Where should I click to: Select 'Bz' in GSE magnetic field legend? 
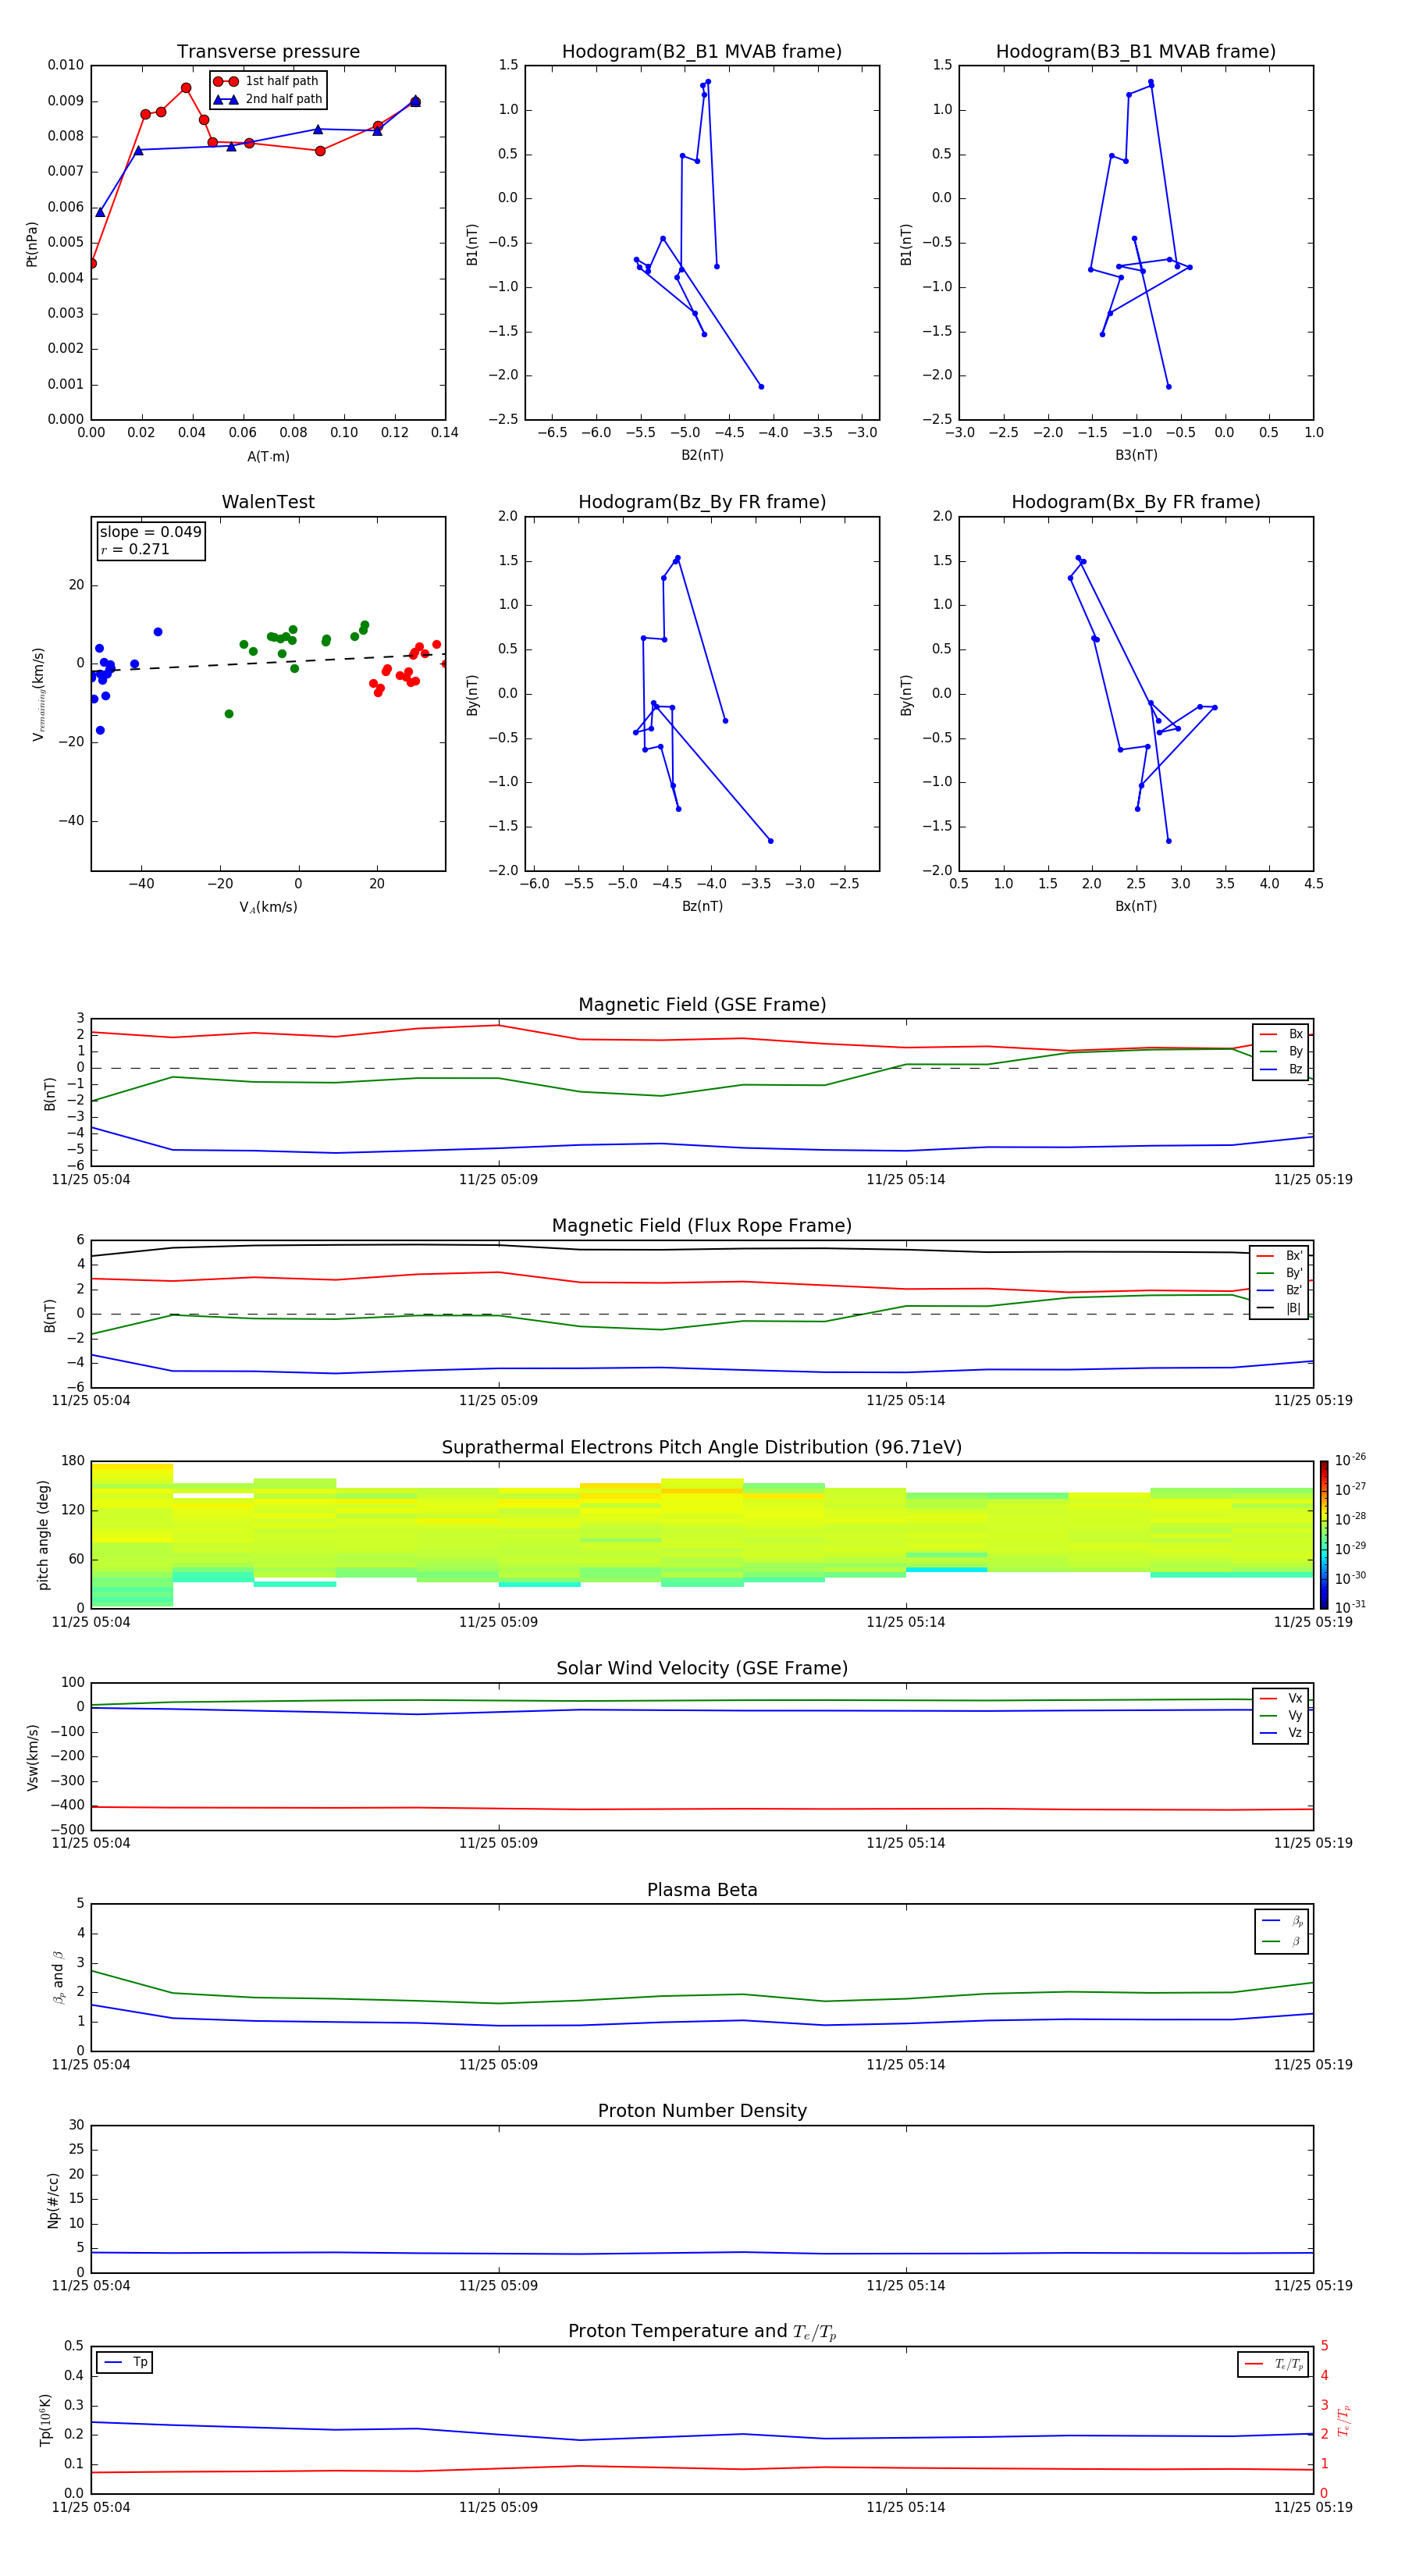point(1281,1069)
